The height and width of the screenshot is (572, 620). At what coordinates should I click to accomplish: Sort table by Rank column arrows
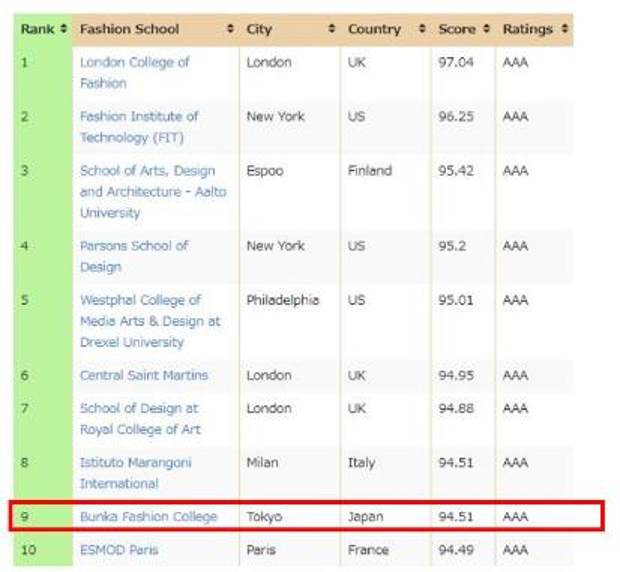[63, 29]
